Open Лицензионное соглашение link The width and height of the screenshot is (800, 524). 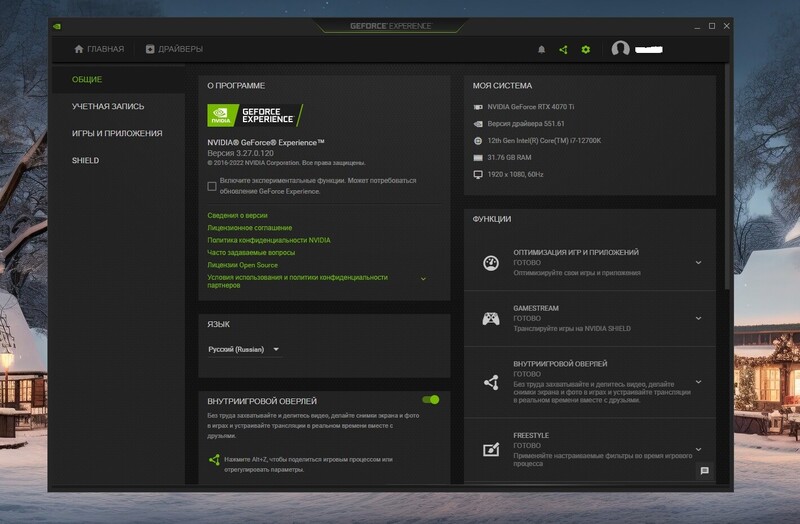pos(249,228)
